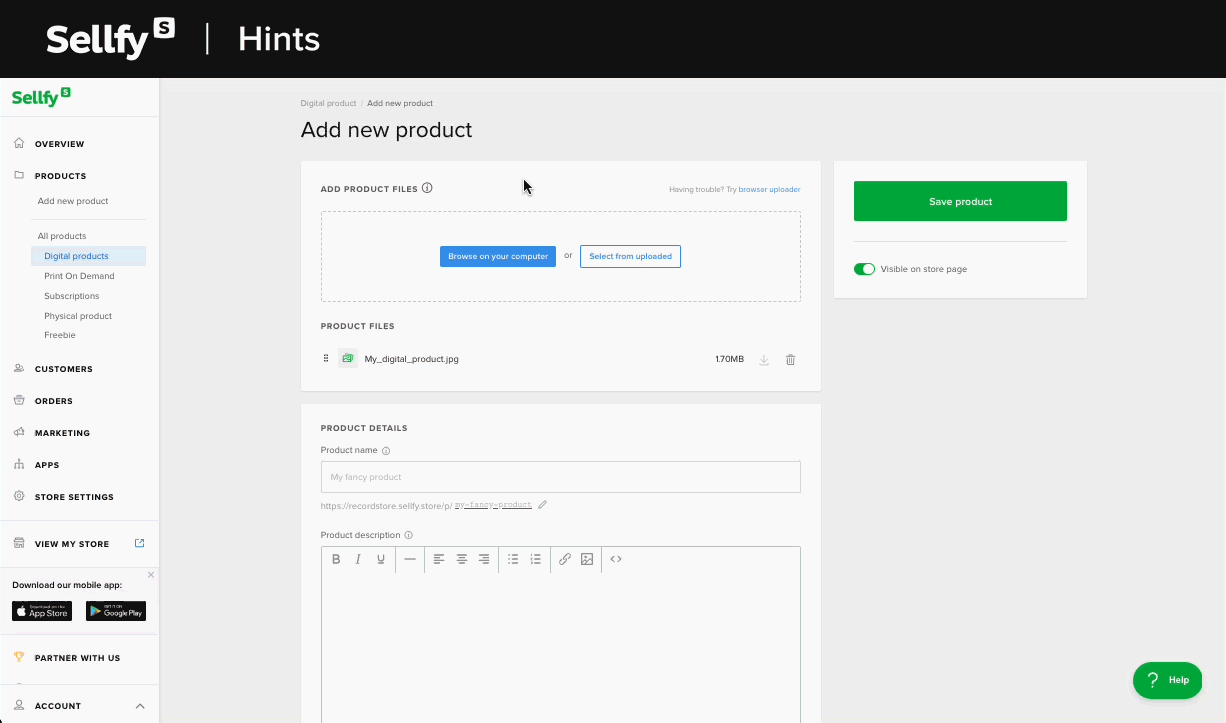The width and height of the screenshot is (1226, 723).
Task: Insert an image into product description
Action: 587,559
